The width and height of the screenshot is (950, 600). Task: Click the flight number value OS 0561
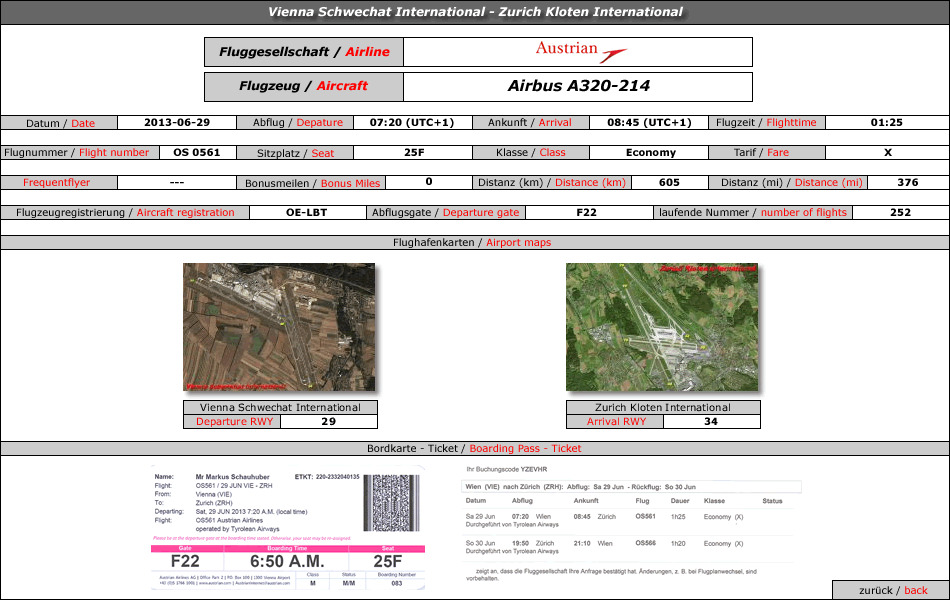pyautogui.click(x=196, y=153)
